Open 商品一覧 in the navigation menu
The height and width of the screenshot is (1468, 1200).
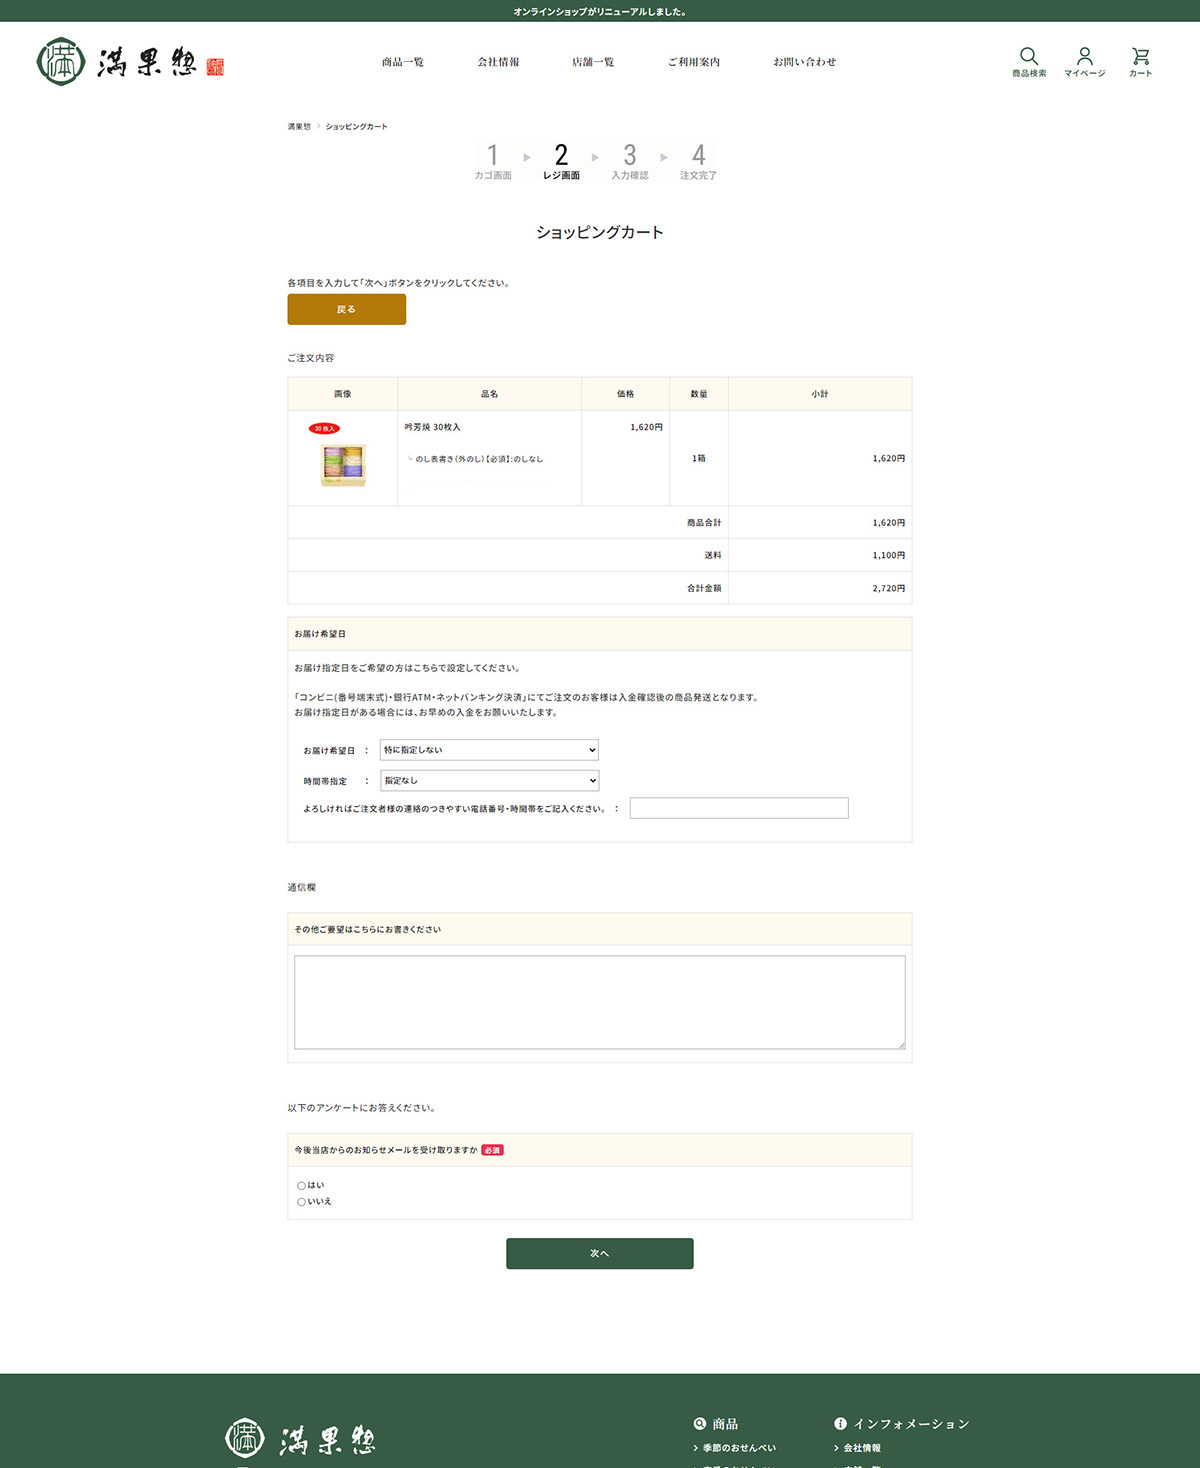402,62
